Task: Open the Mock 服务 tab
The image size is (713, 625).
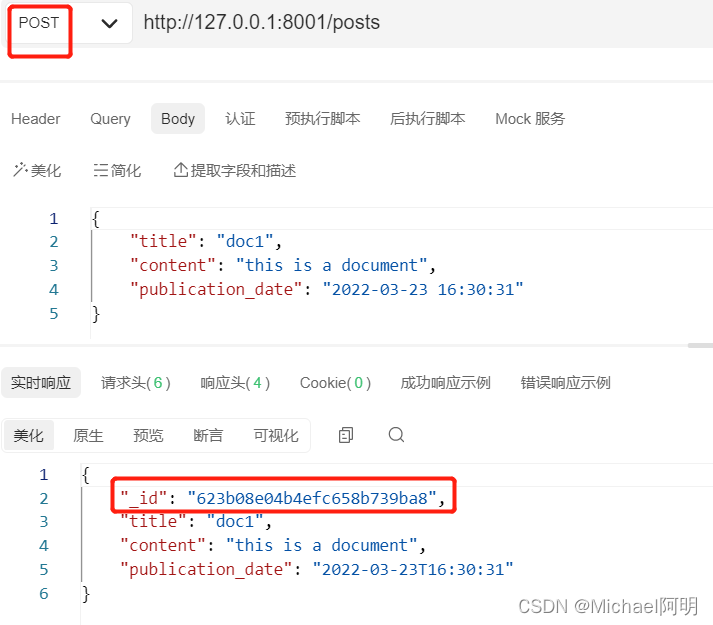Action: click(x=530, y=119)
